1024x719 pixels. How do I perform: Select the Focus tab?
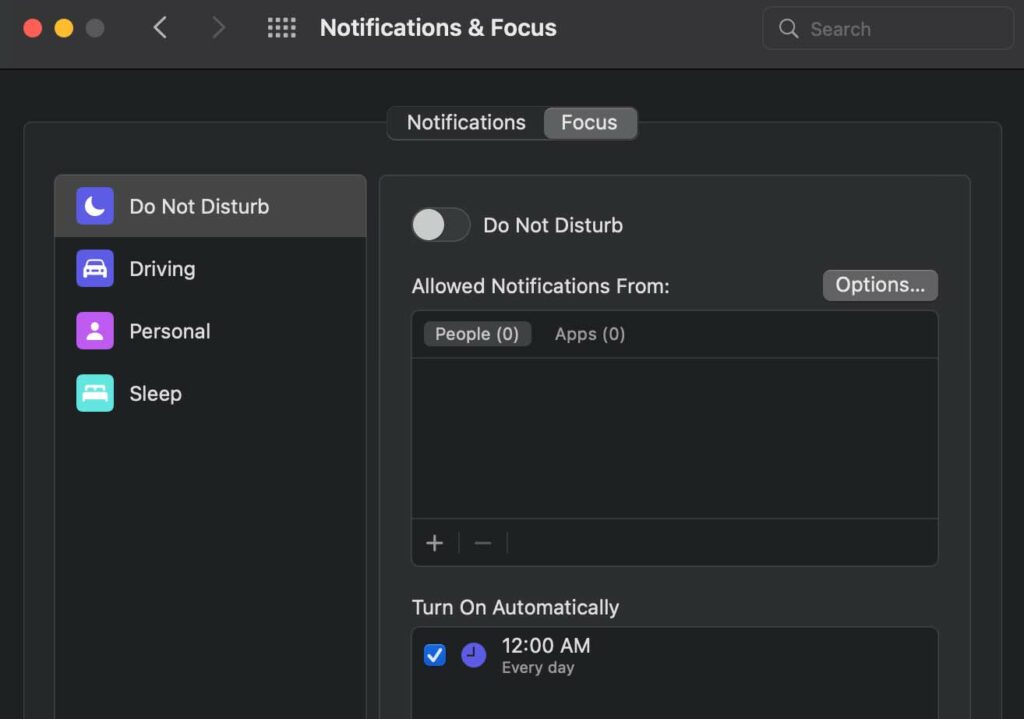[x=589, y=123]
